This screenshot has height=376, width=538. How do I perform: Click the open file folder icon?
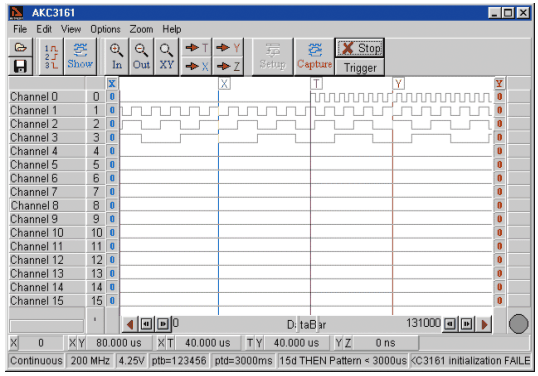(21, 48)
